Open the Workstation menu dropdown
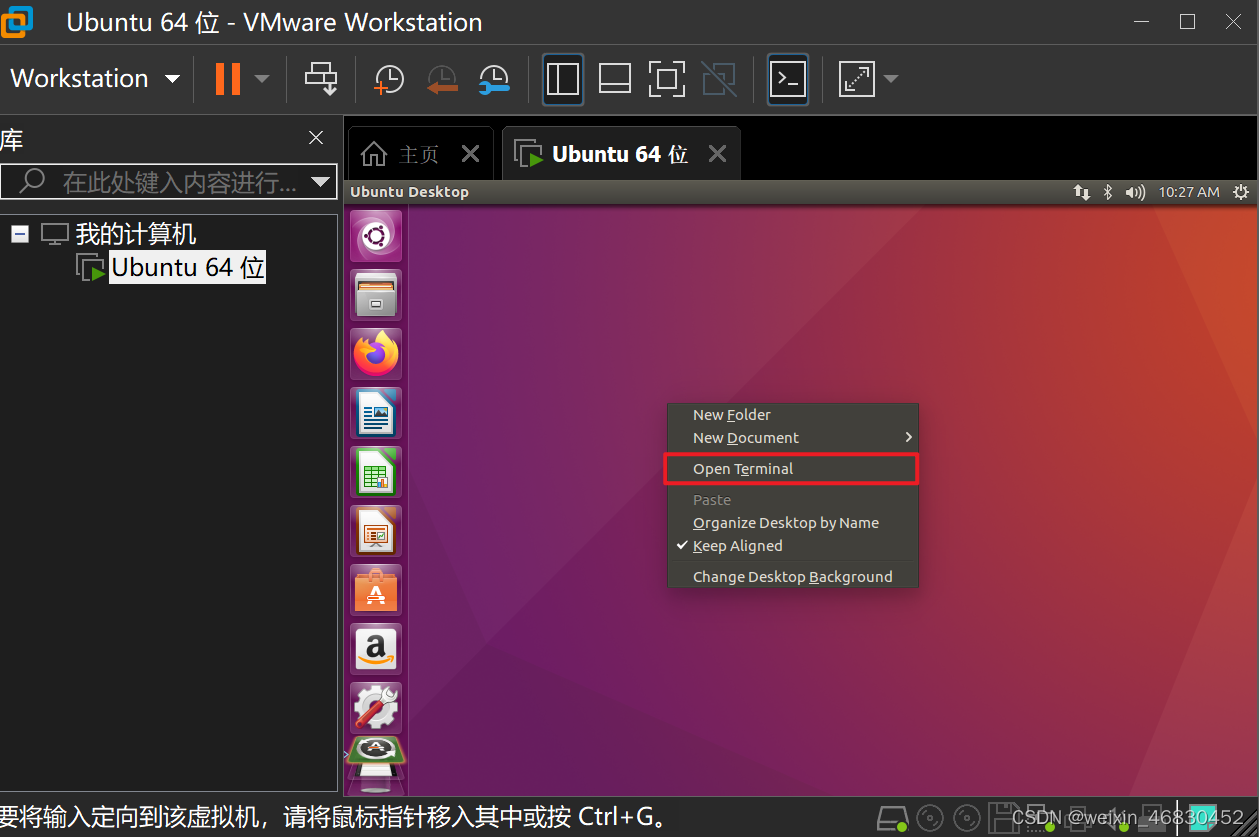1259x837 pixels. (95, 78)
